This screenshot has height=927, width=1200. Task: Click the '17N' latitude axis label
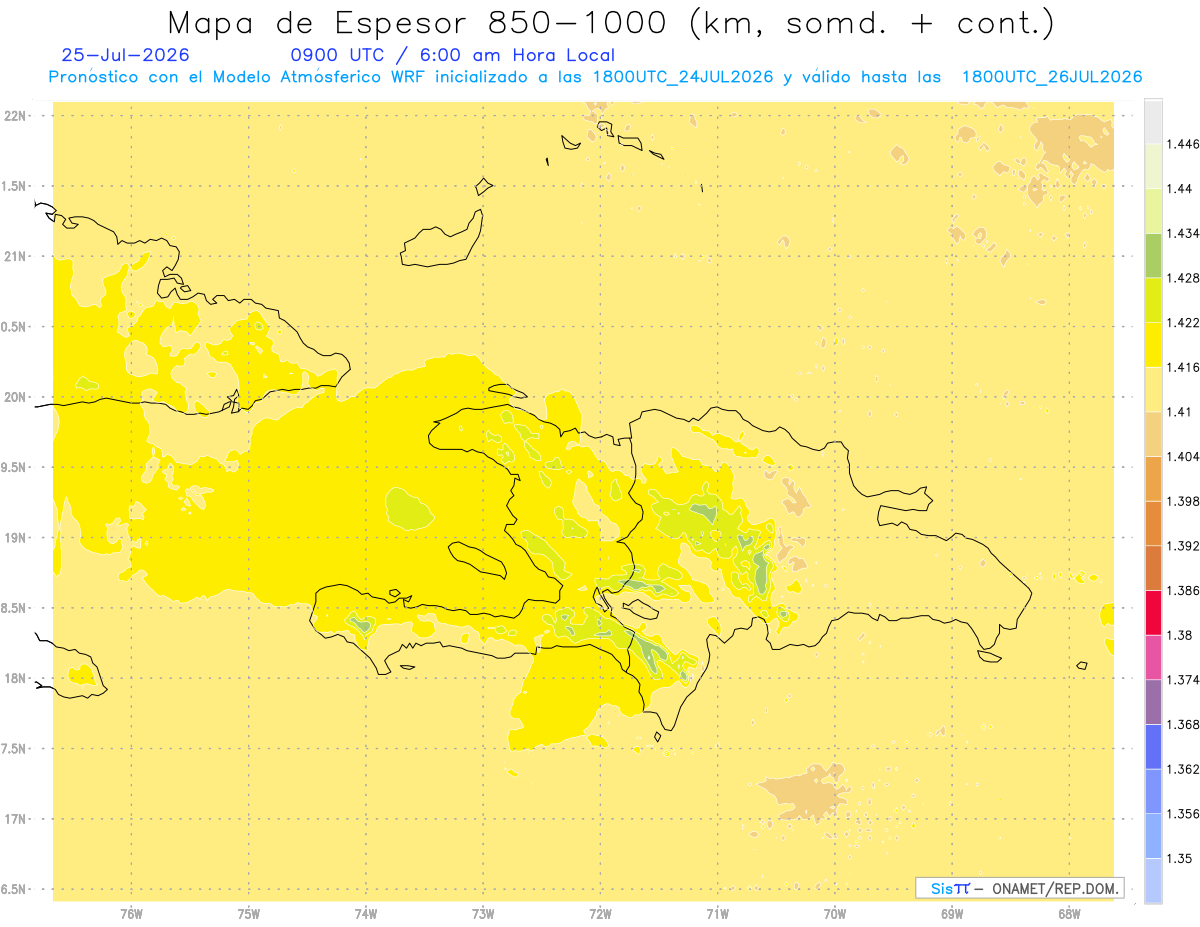[x=15, y=819]
